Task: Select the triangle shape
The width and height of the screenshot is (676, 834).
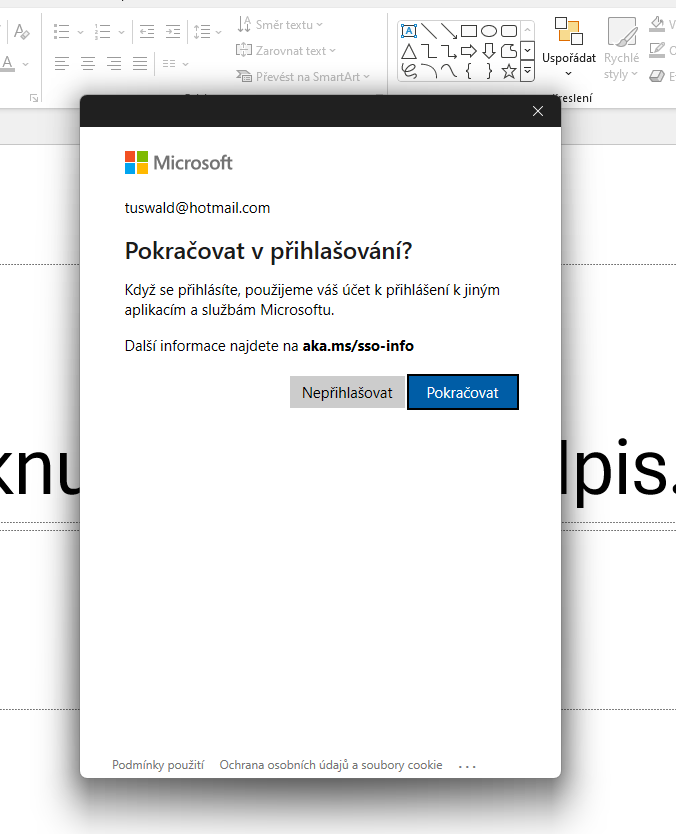Action: click(408, 51)
